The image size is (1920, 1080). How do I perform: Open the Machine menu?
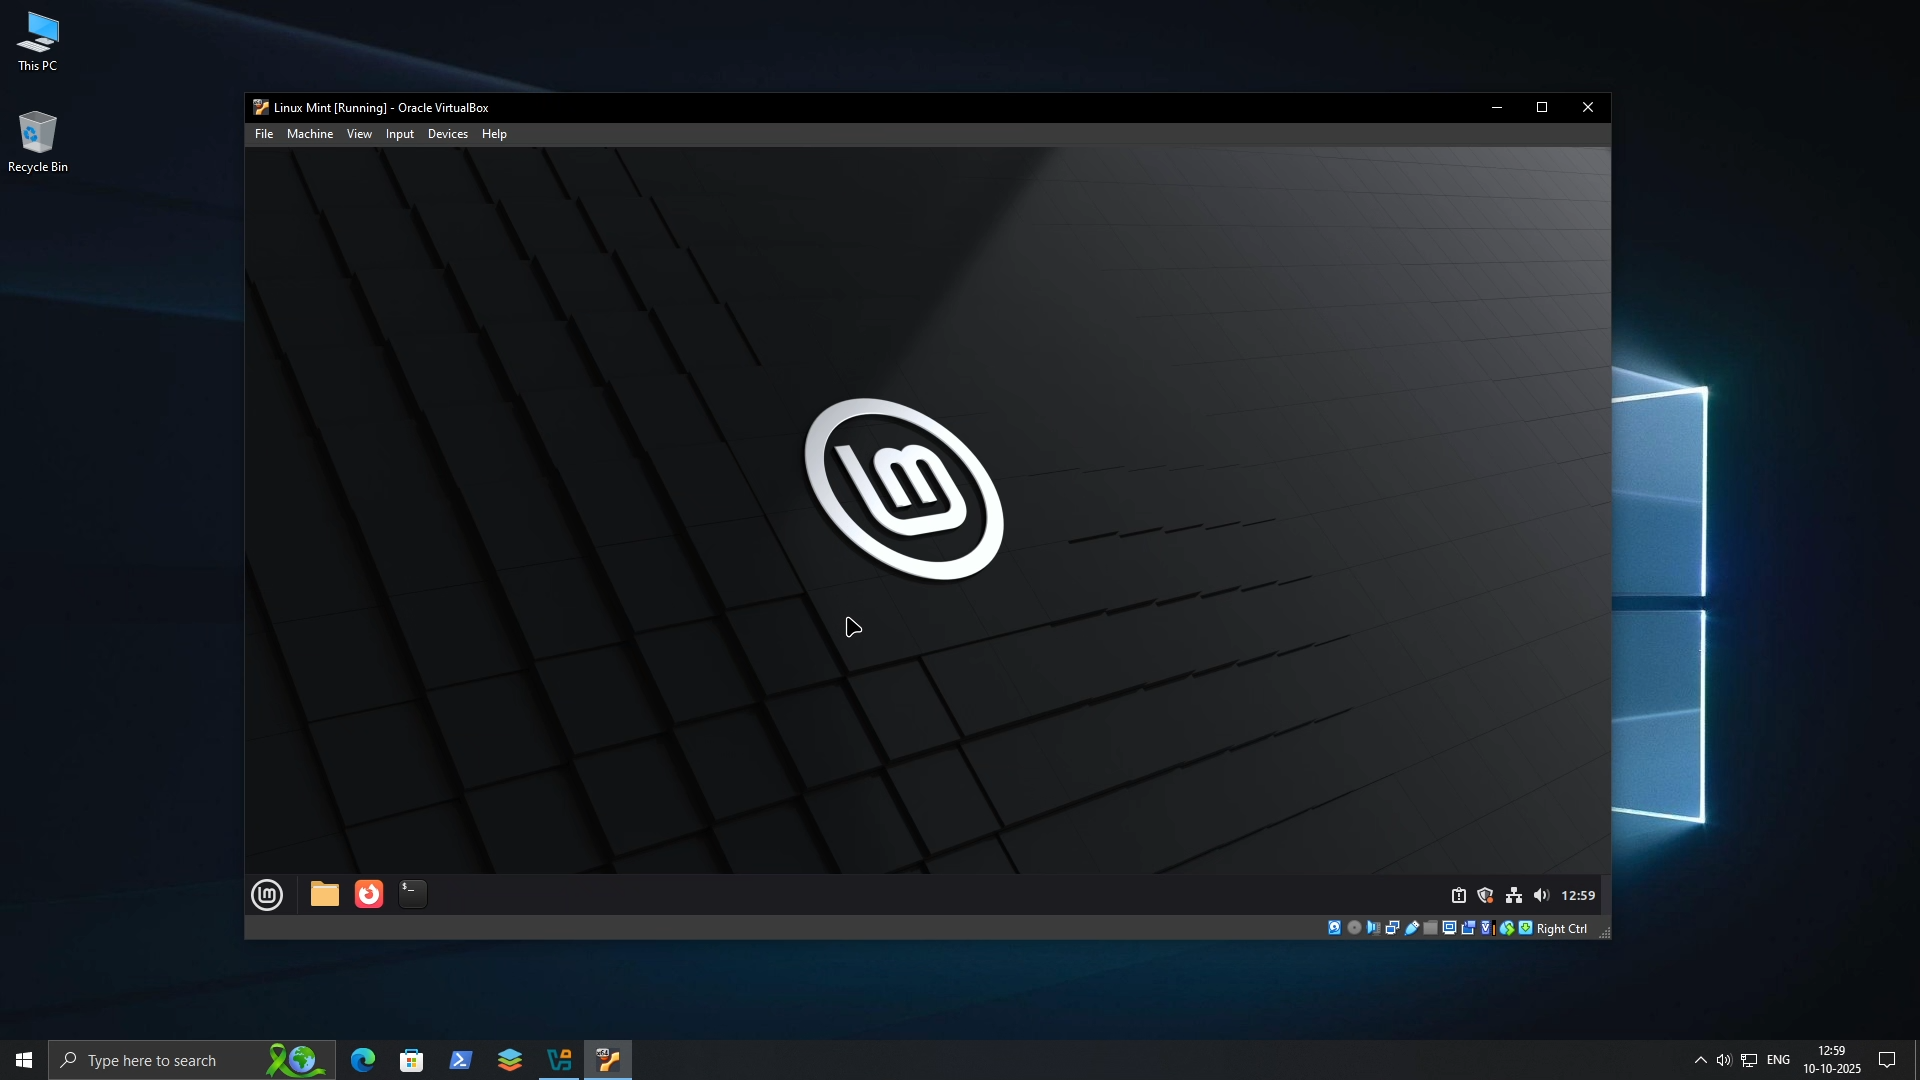coord(310,134)
